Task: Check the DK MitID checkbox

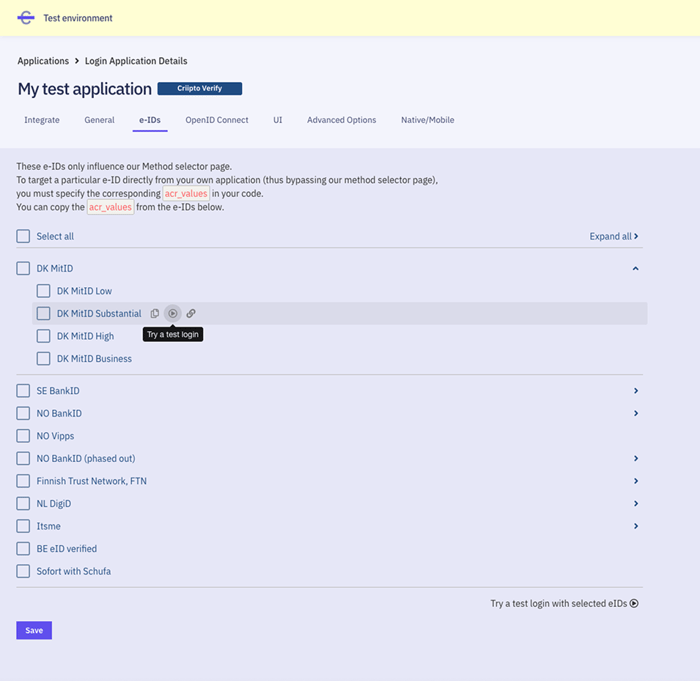Action: coord(23,268)
